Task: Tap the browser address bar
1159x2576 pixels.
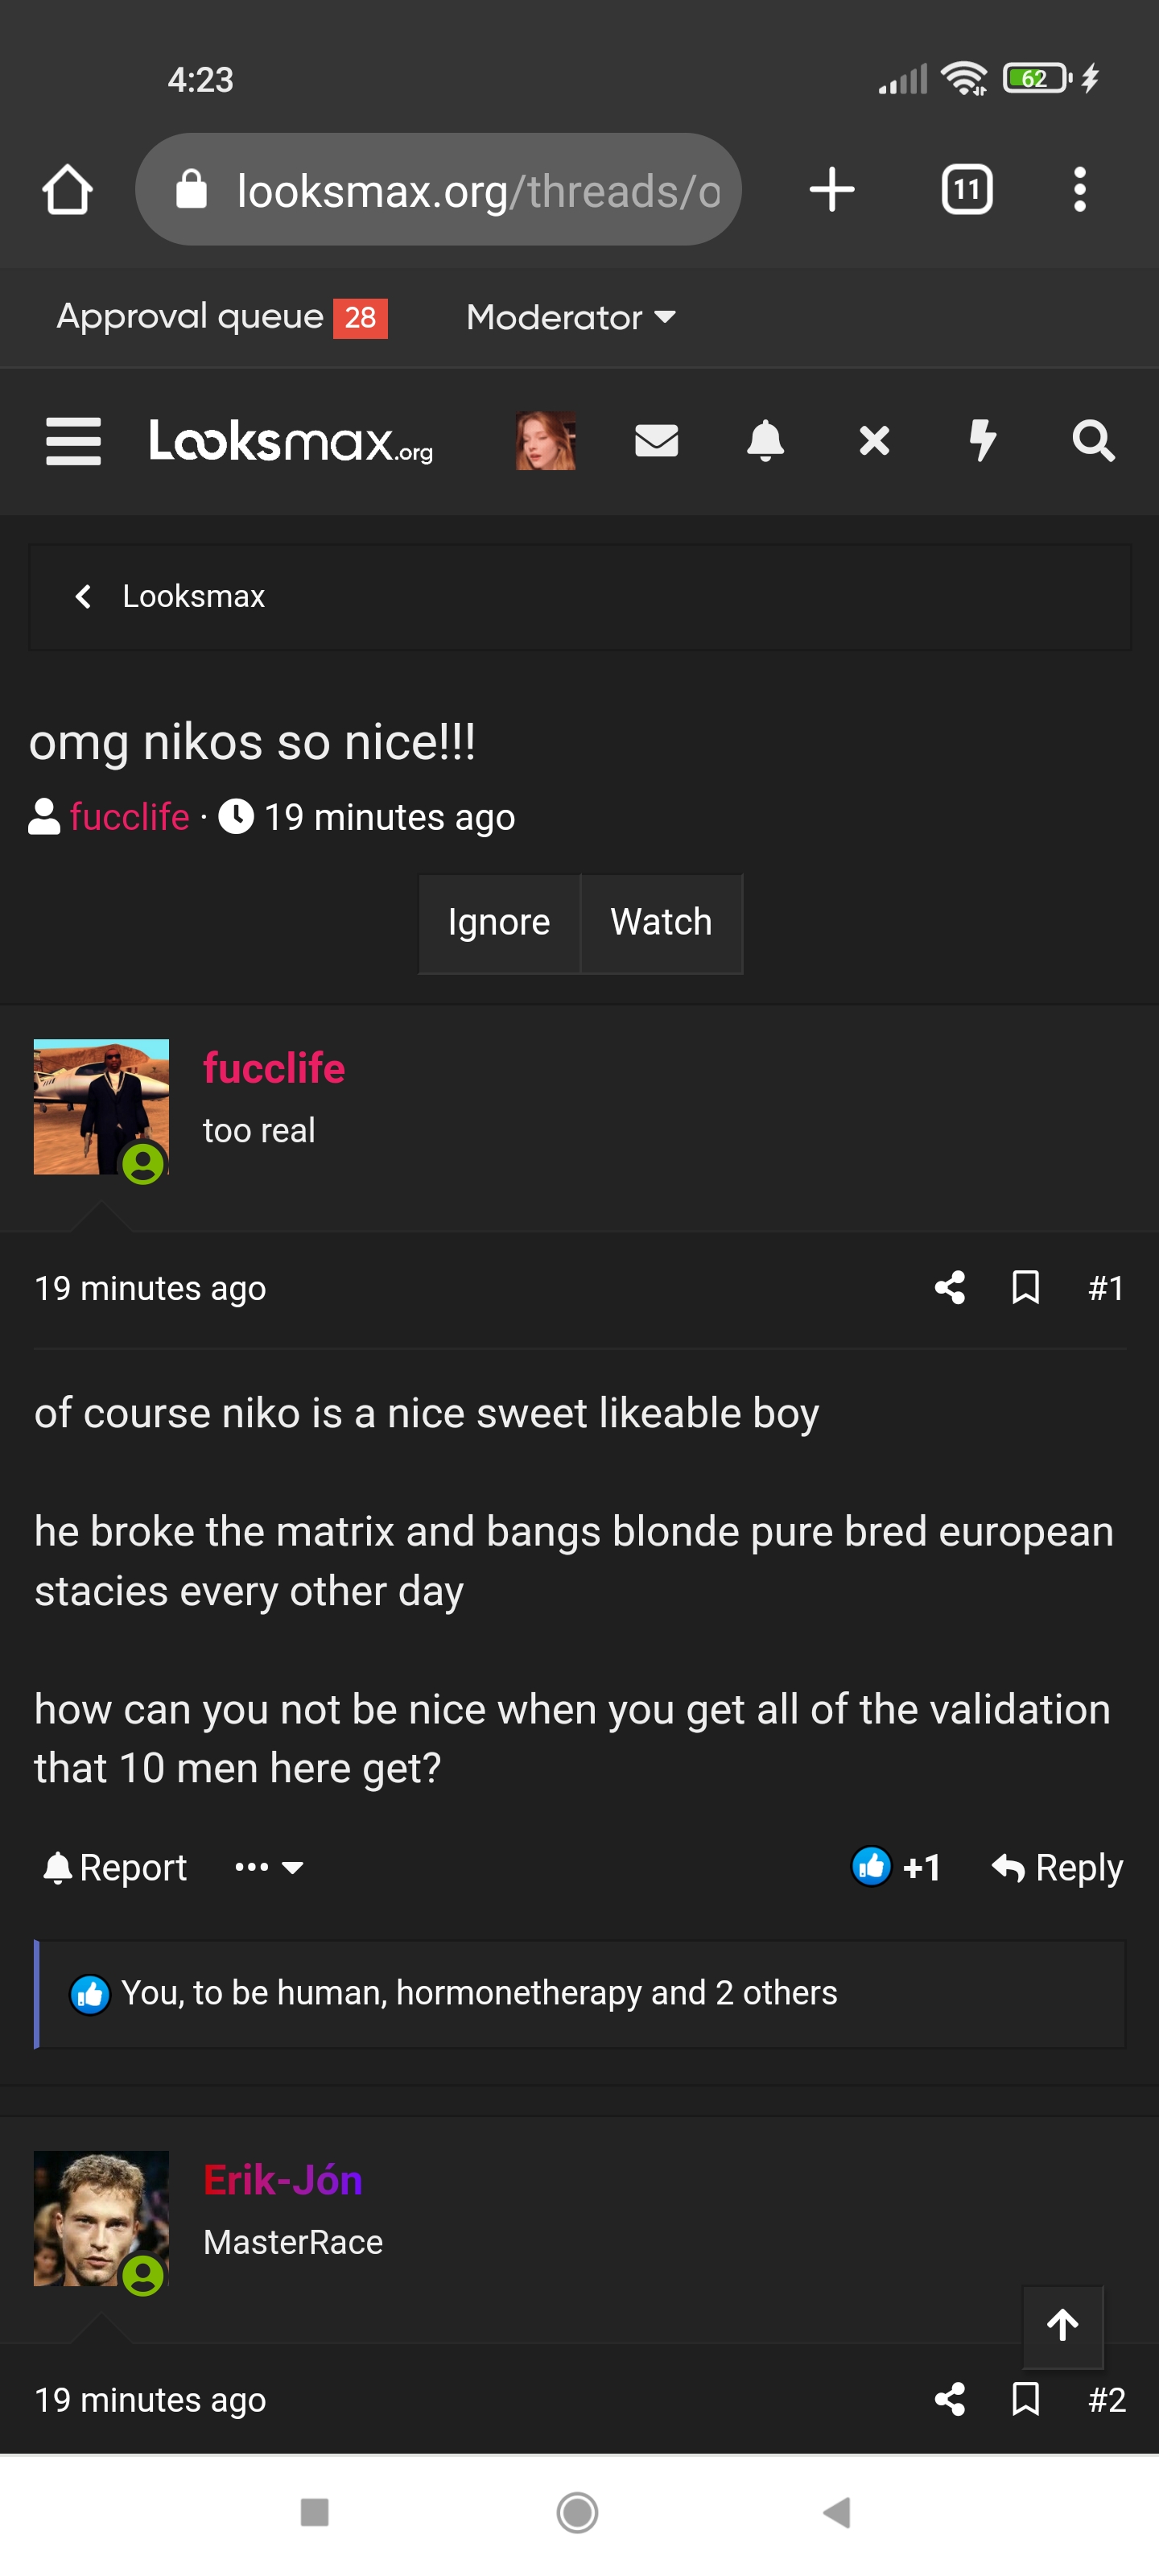Action: 438,189
